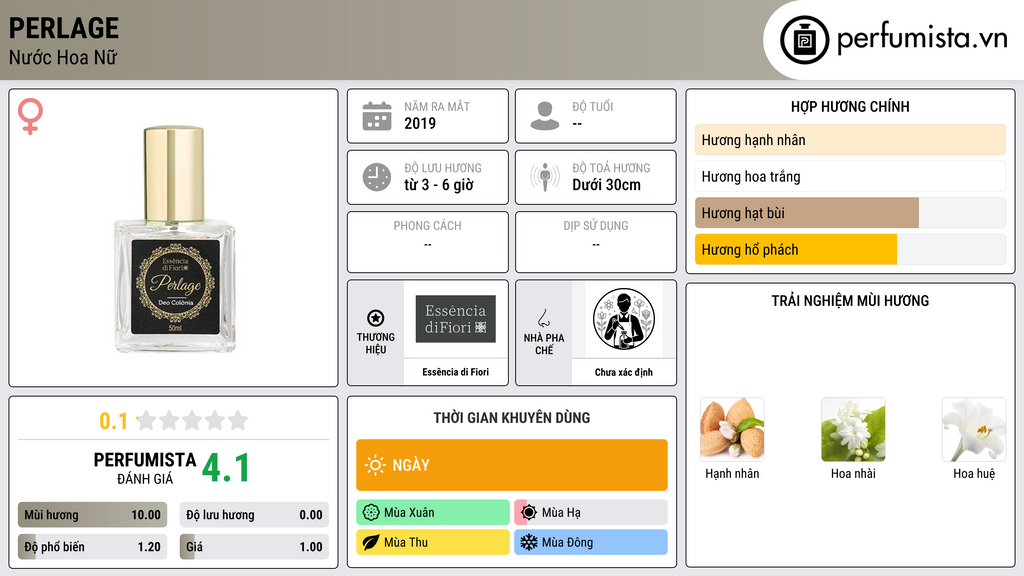Click the flower icon beside Mùa Xuân
This screenshot has height=576, width=1024.
(x=371, y=512)
